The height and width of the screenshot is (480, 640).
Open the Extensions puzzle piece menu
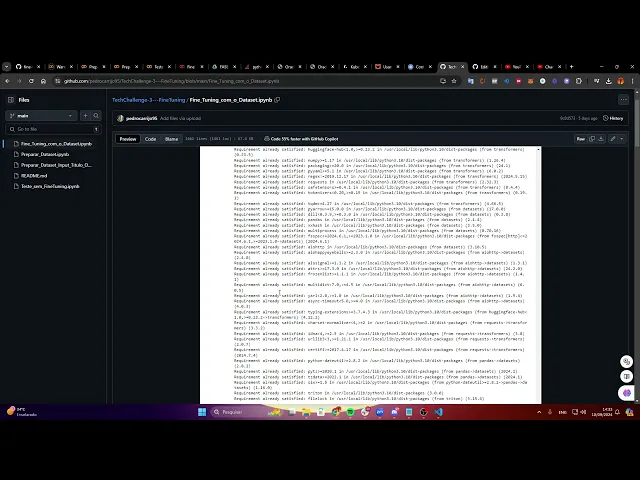579,81
